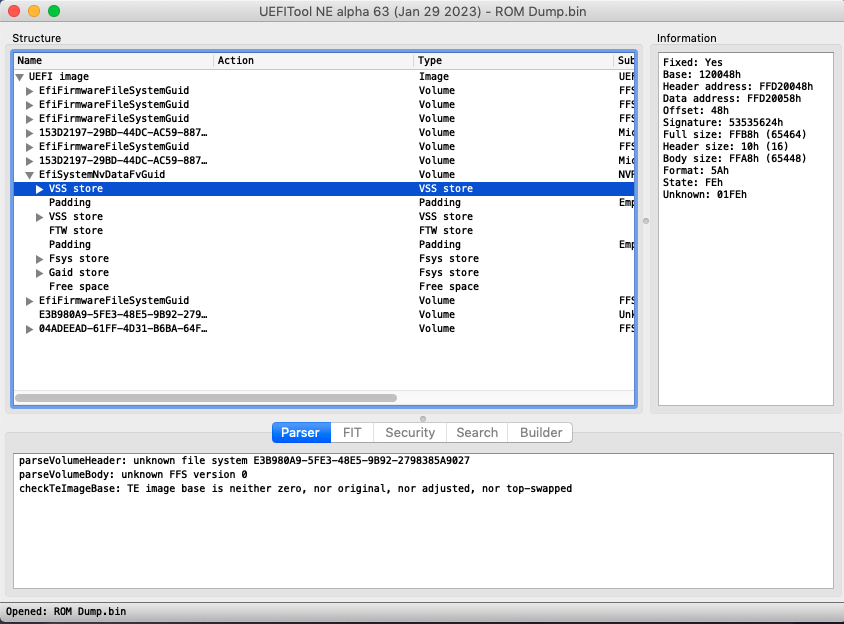Click the 'Data address: FFD20058h' line
This screenshot has height=624, width=844.
click(x=732, y=99)
